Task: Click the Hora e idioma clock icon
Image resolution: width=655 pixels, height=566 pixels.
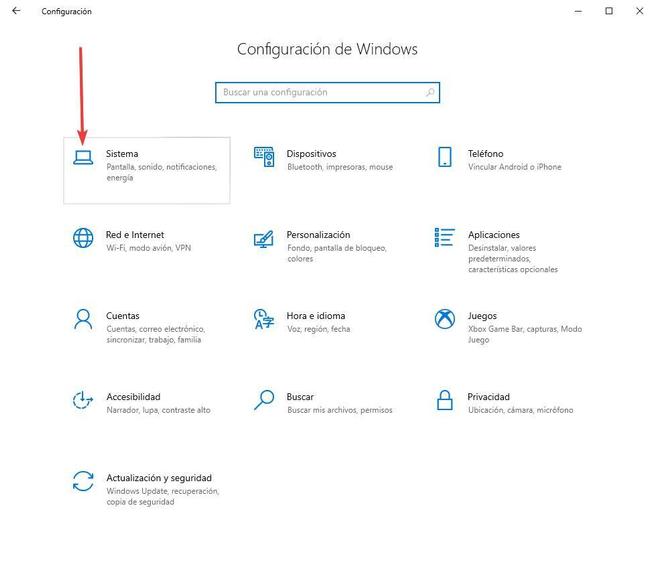Action: coord(264,319)
